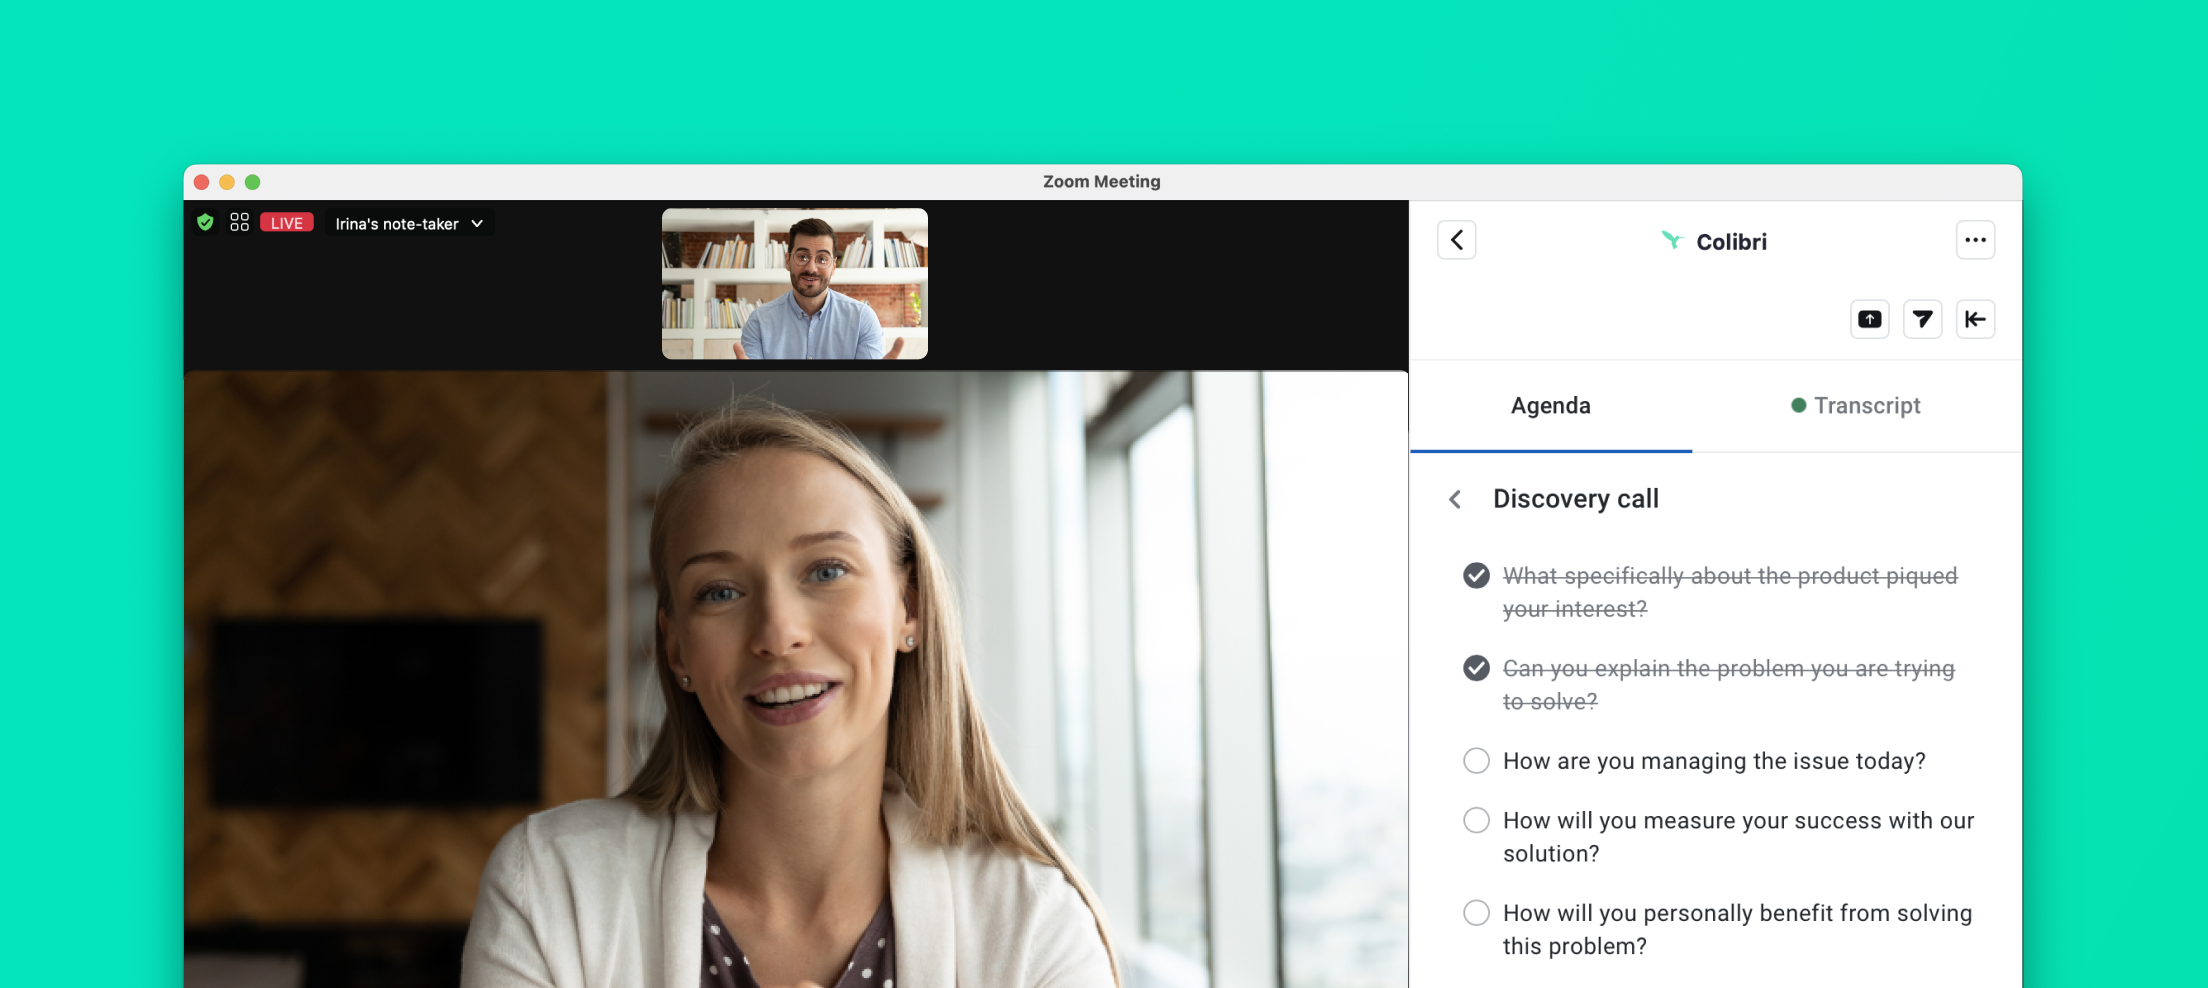This screenshot has width=2208, height=988.
Task: Click the green security shield icon
Action: pyautogui.click(x=205, y=222)
